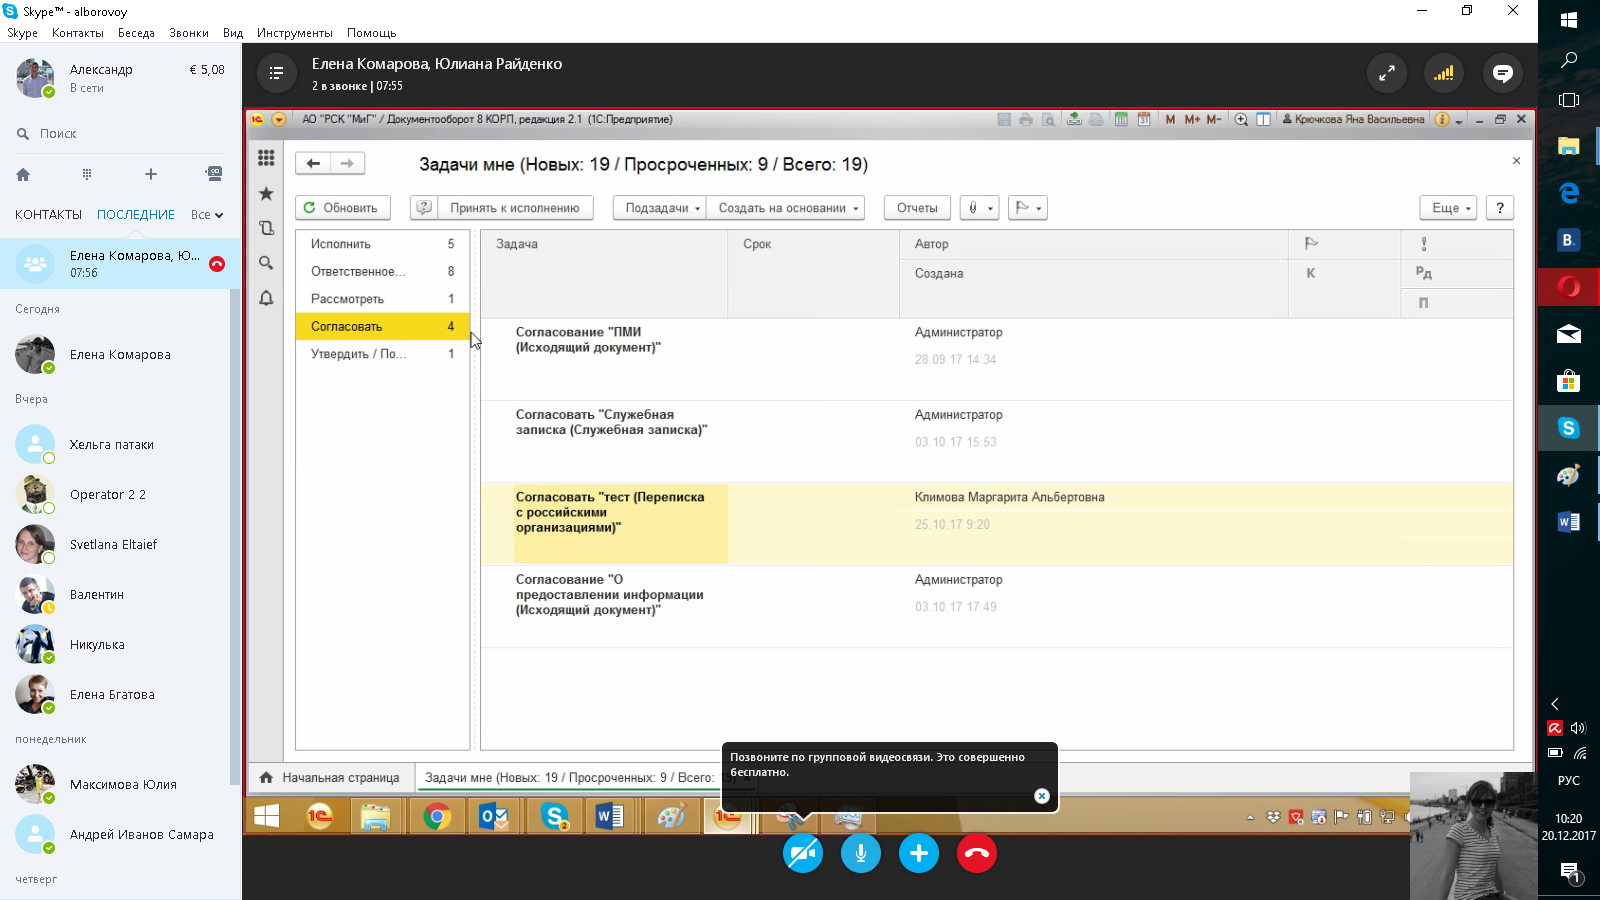This screenshot has width=1600, height=900.
Task: Toggle the conversation list sidebar icon
Action: 276,73
